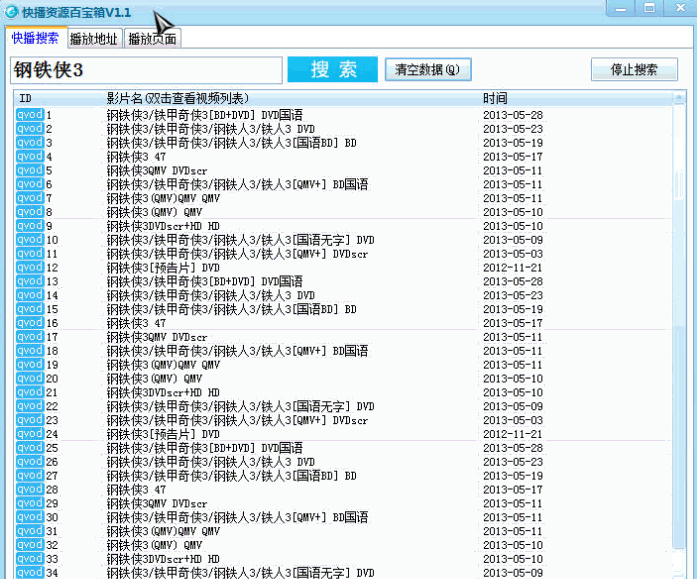Click the qvod icon in row 10
697x579 pixels.
(30, 240)
